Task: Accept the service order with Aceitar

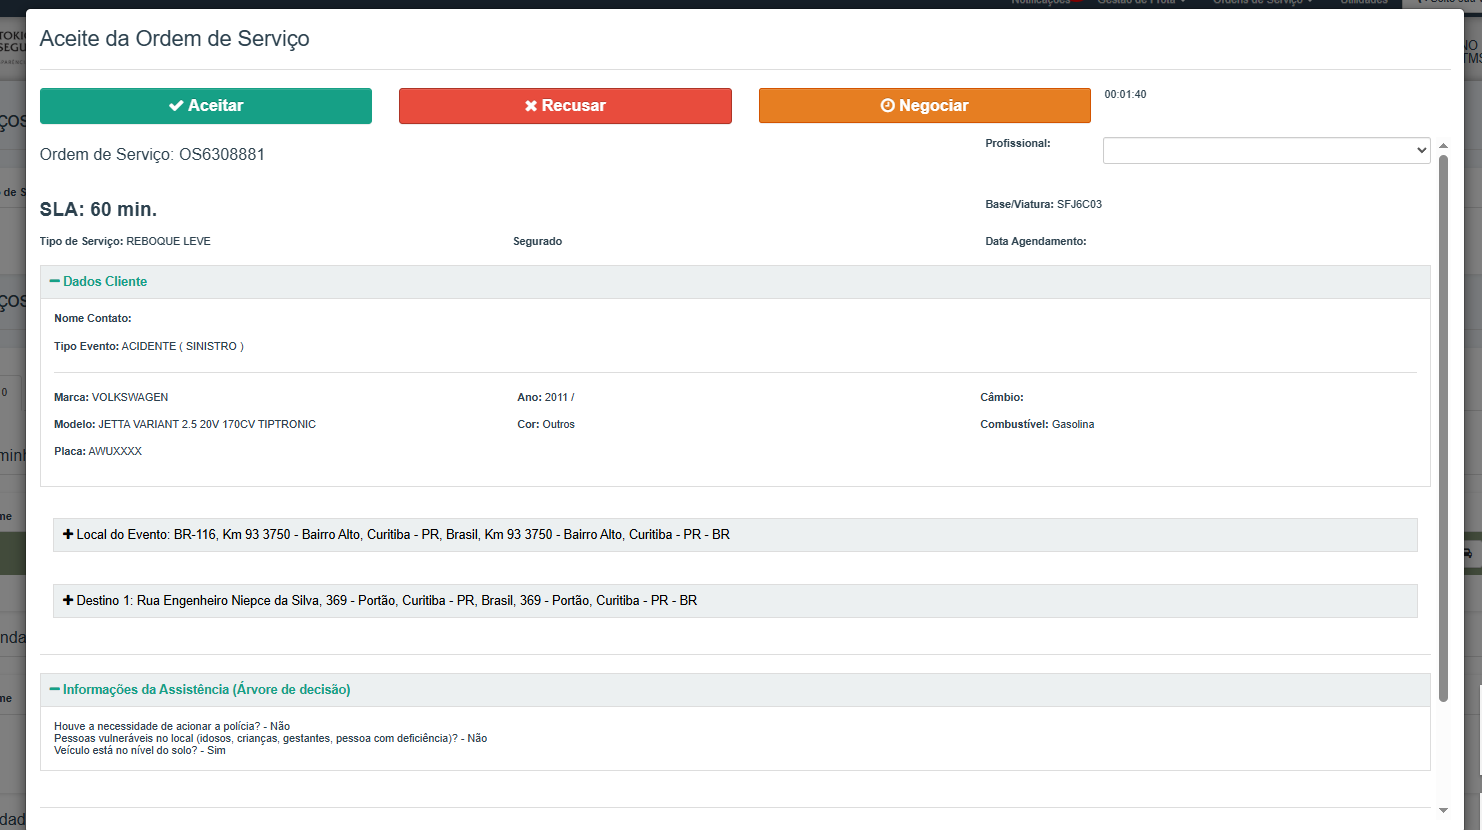Action: (206, 106)
